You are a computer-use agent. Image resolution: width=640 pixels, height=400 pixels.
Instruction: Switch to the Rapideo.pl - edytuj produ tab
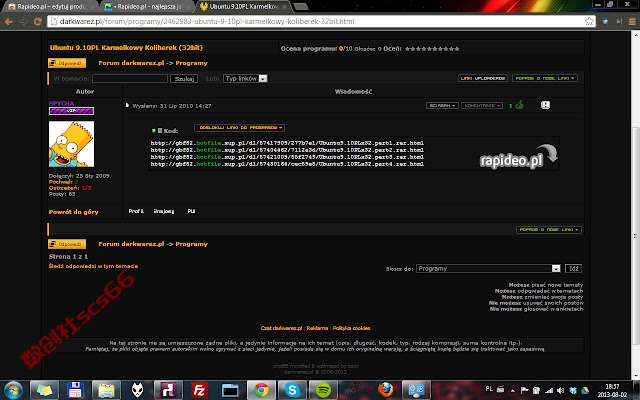(x=51, y=7)
